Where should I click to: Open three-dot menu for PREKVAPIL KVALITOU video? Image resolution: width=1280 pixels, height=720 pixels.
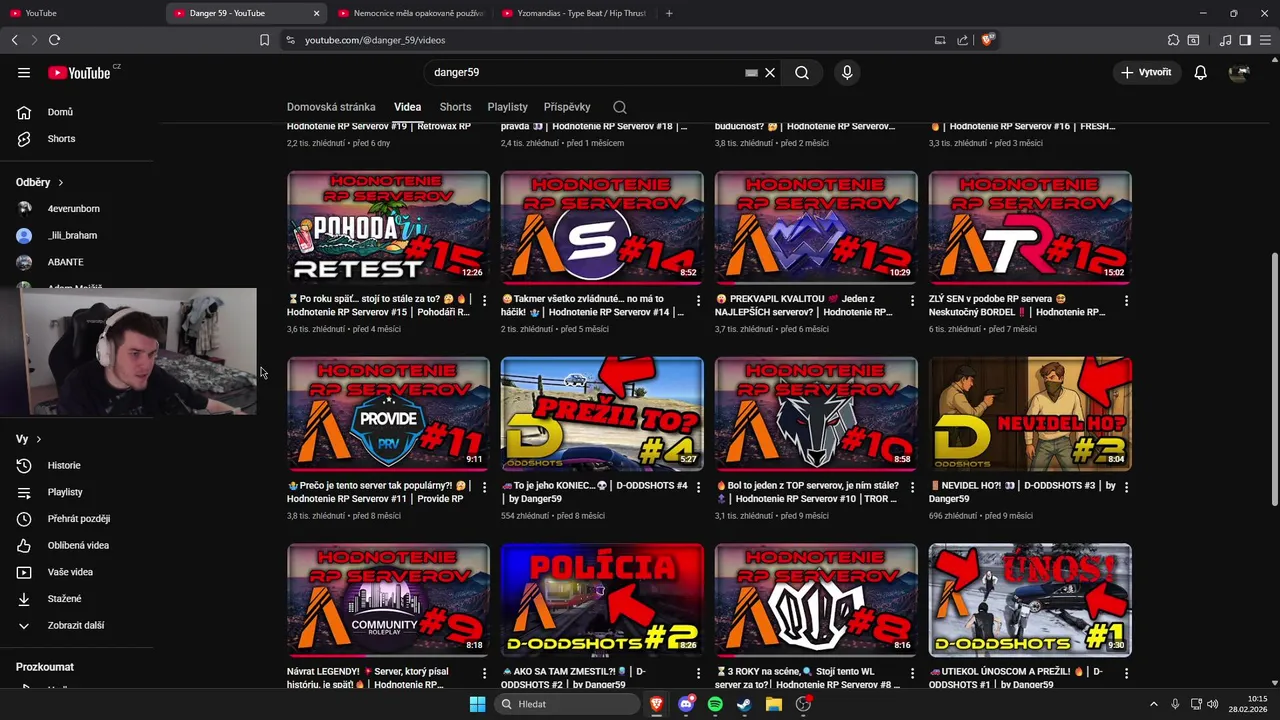[x=912, y=300]
